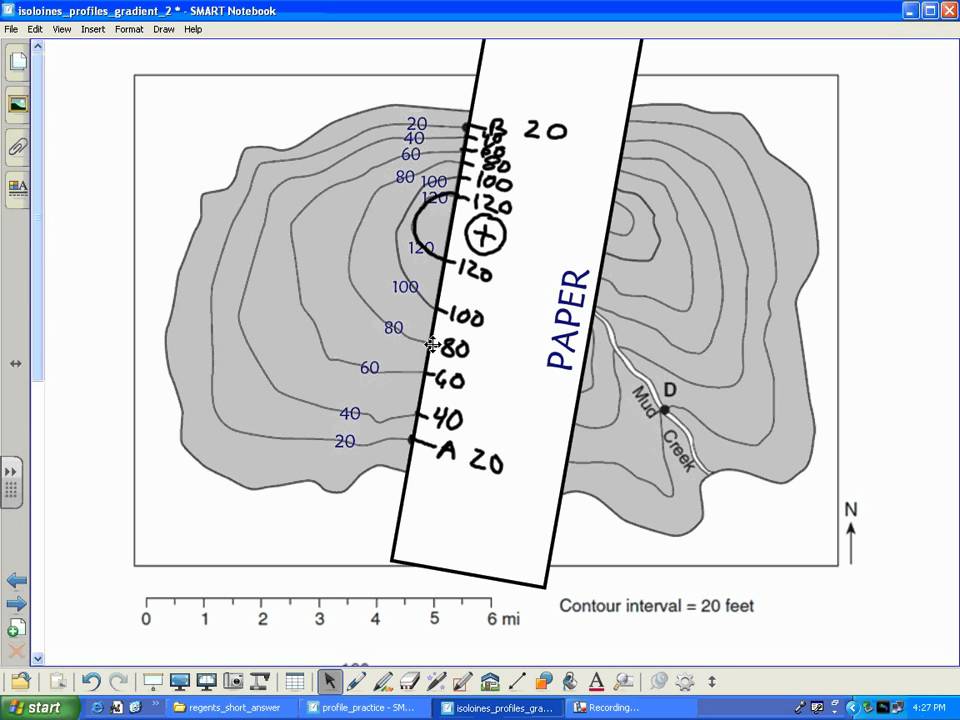Open the Properties tab in sidebar
Image resolution: width=960 pixels, height=720 pixels.
(18, 187)
